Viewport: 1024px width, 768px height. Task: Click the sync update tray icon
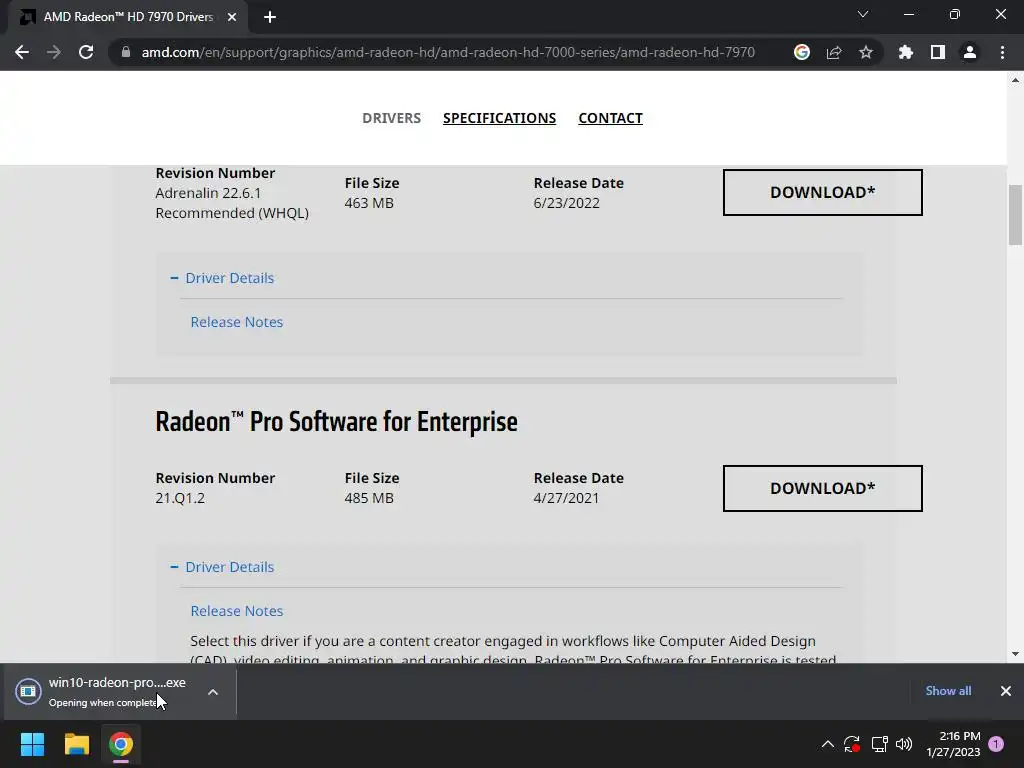click(x=852, y=744)
